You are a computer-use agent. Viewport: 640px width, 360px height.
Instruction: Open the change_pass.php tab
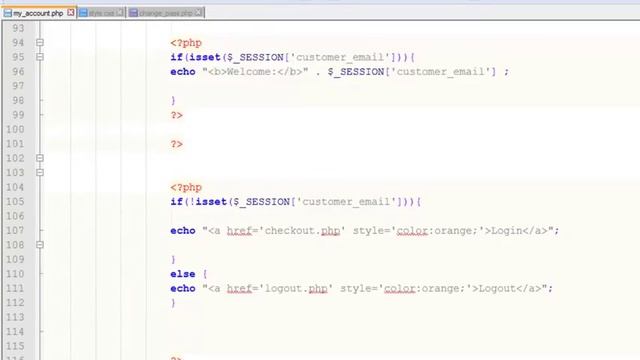[x=165, y=13]
